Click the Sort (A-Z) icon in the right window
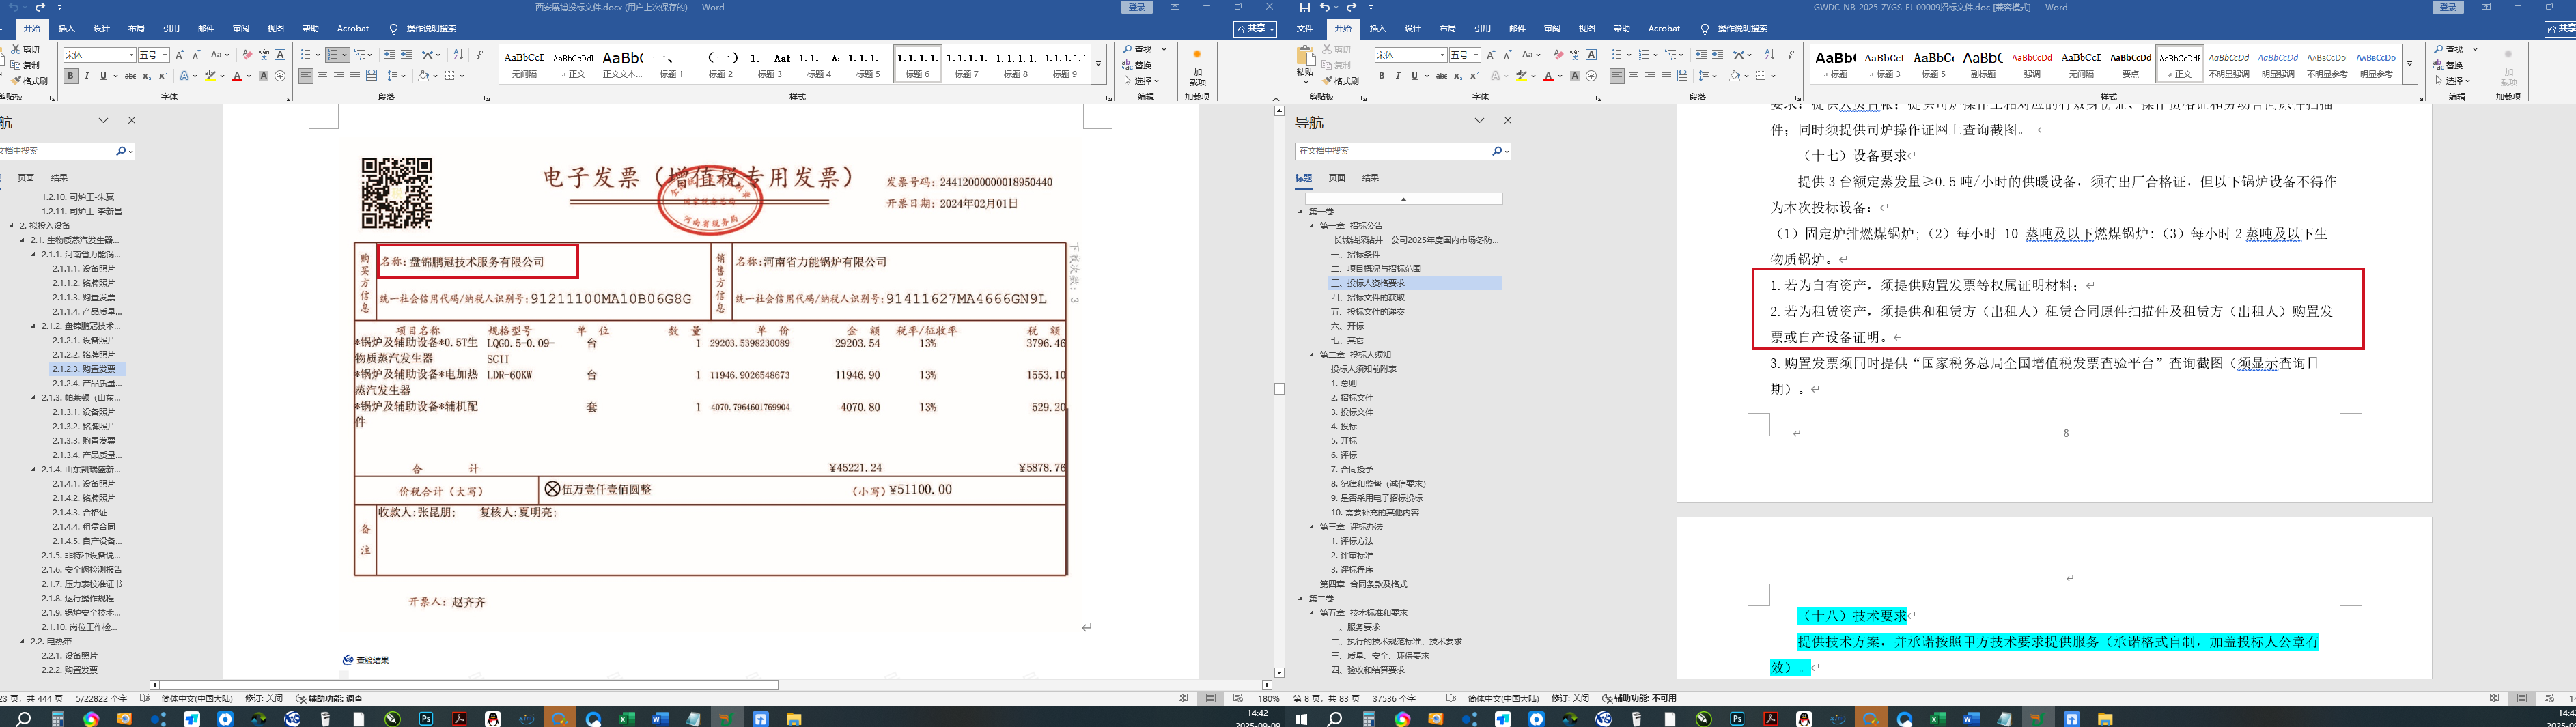The width and height of the screenshot is (2576, 727). (x=1769, y=55)
